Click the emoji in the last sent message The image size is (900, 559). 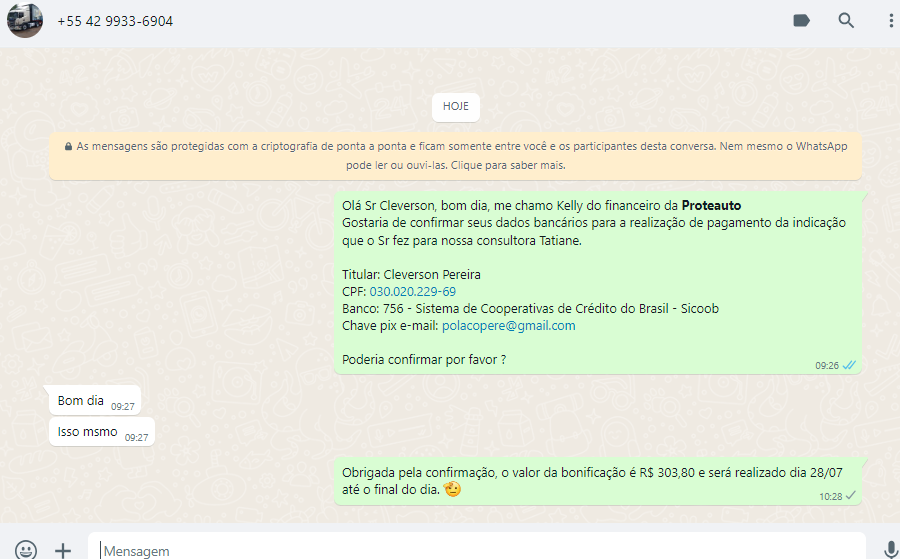point(452,490)
